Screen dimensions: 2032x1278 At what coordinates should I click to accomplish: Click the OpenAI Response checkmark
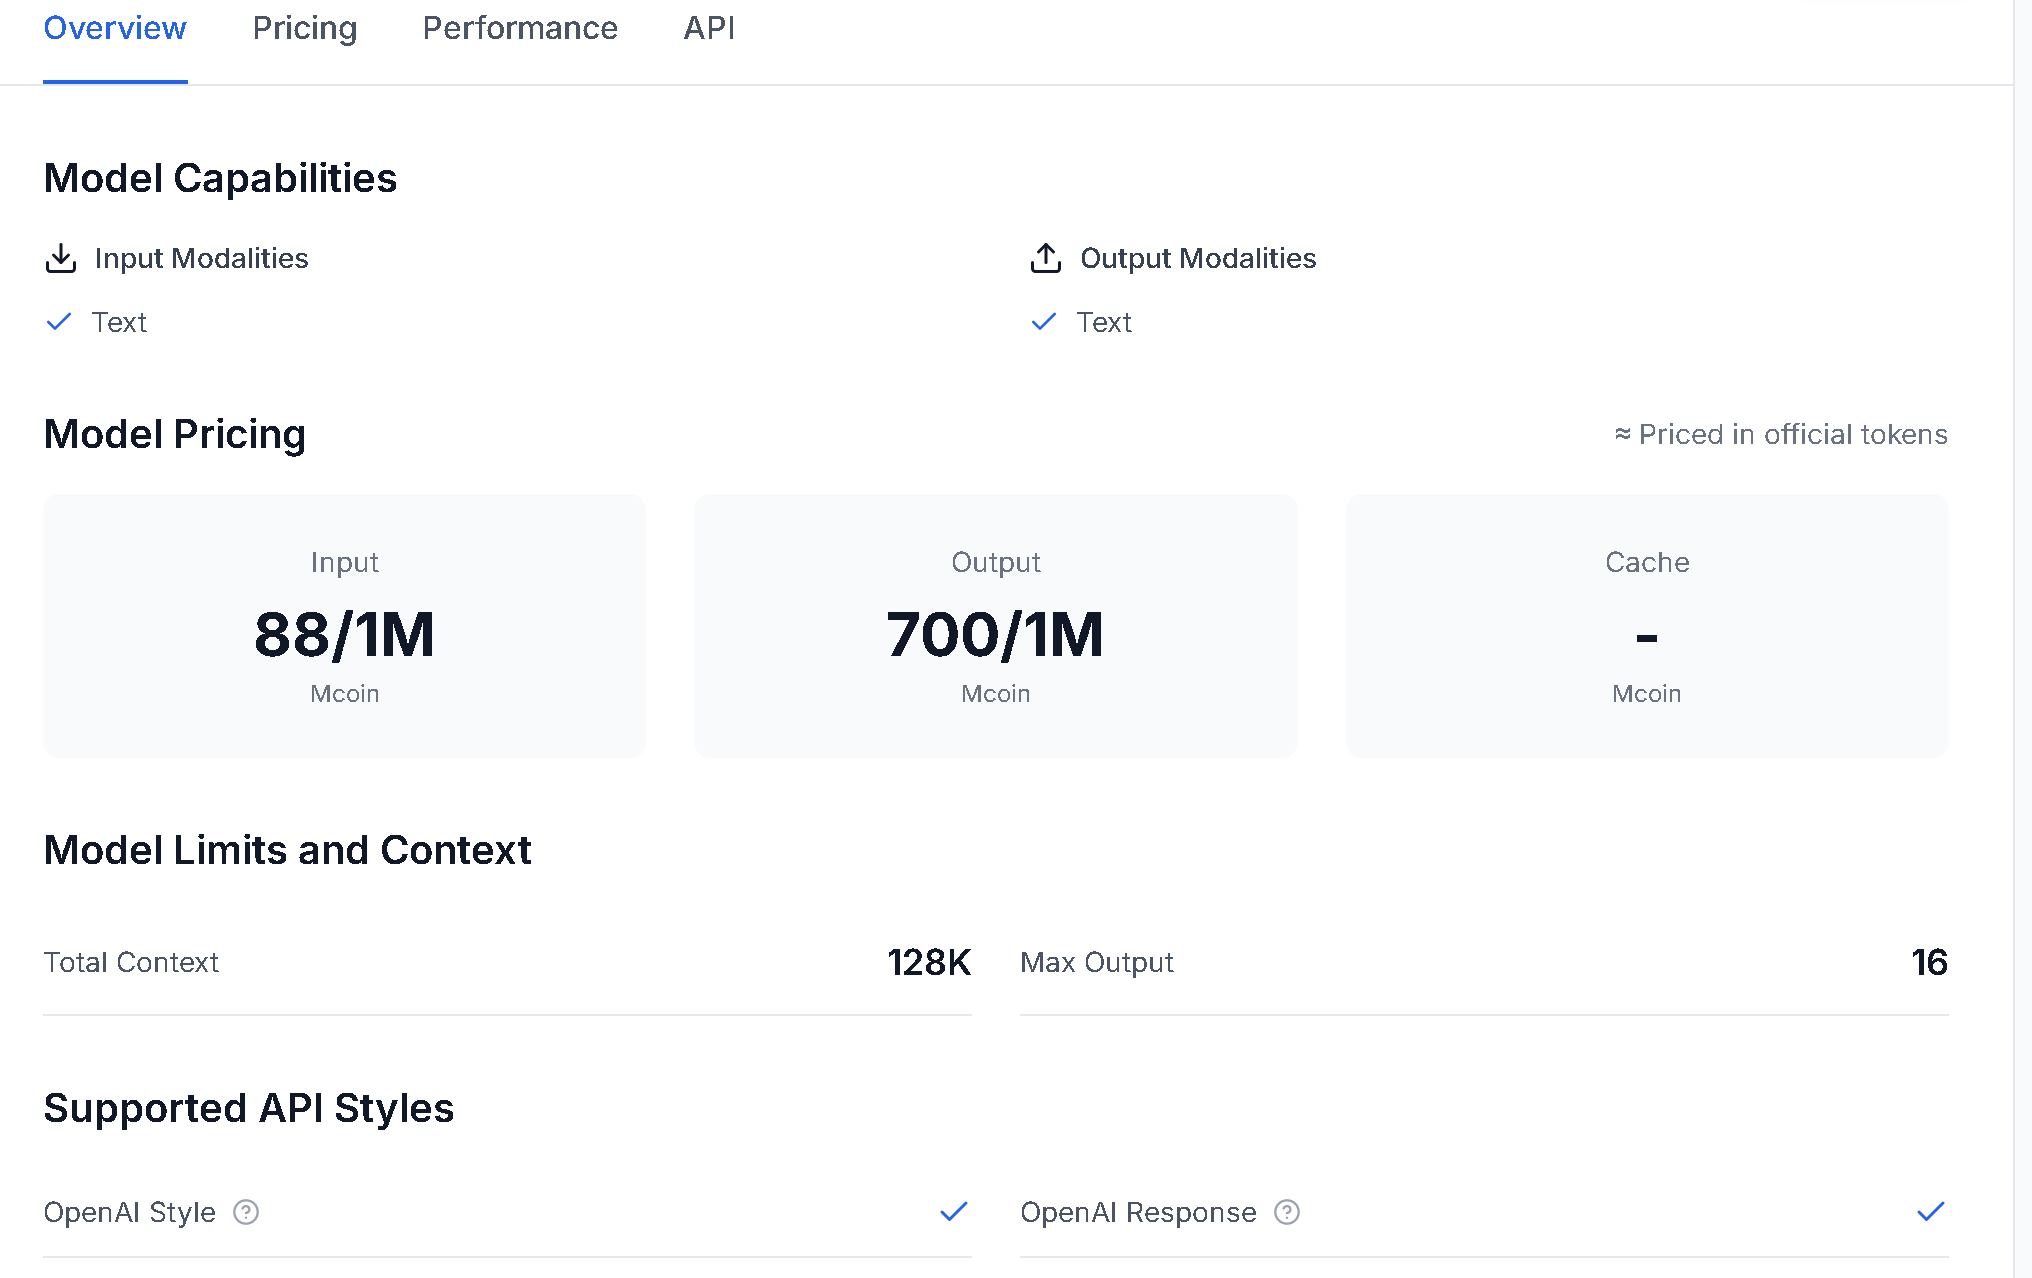point(1931,1212)
